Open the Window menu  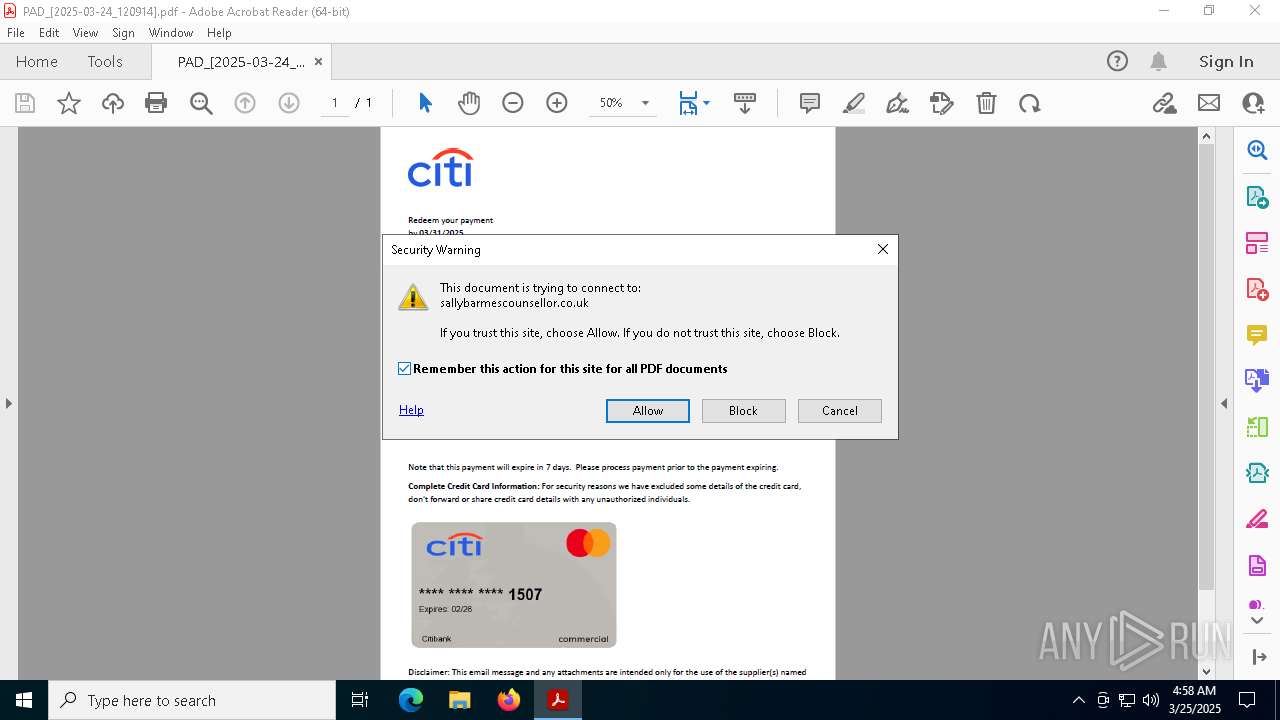pos(171,33)
